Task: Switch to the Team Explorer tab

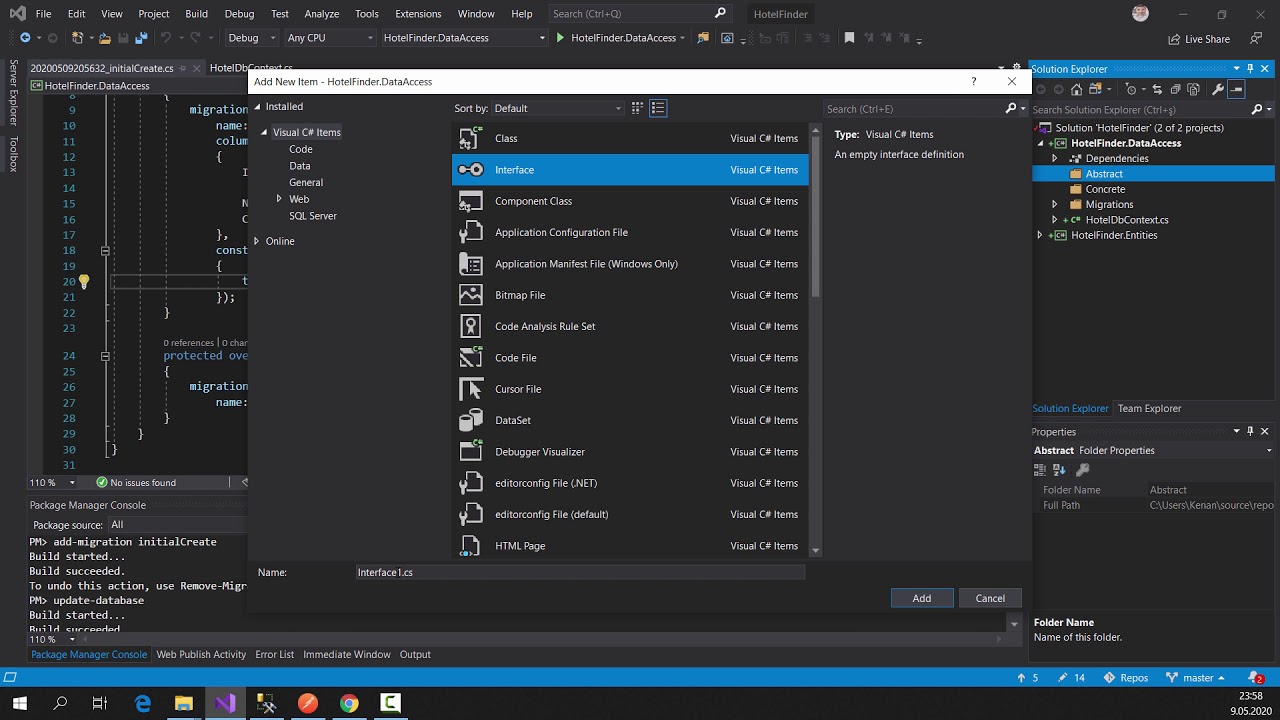Action: pyautogui.click(x=1149, y=408)
